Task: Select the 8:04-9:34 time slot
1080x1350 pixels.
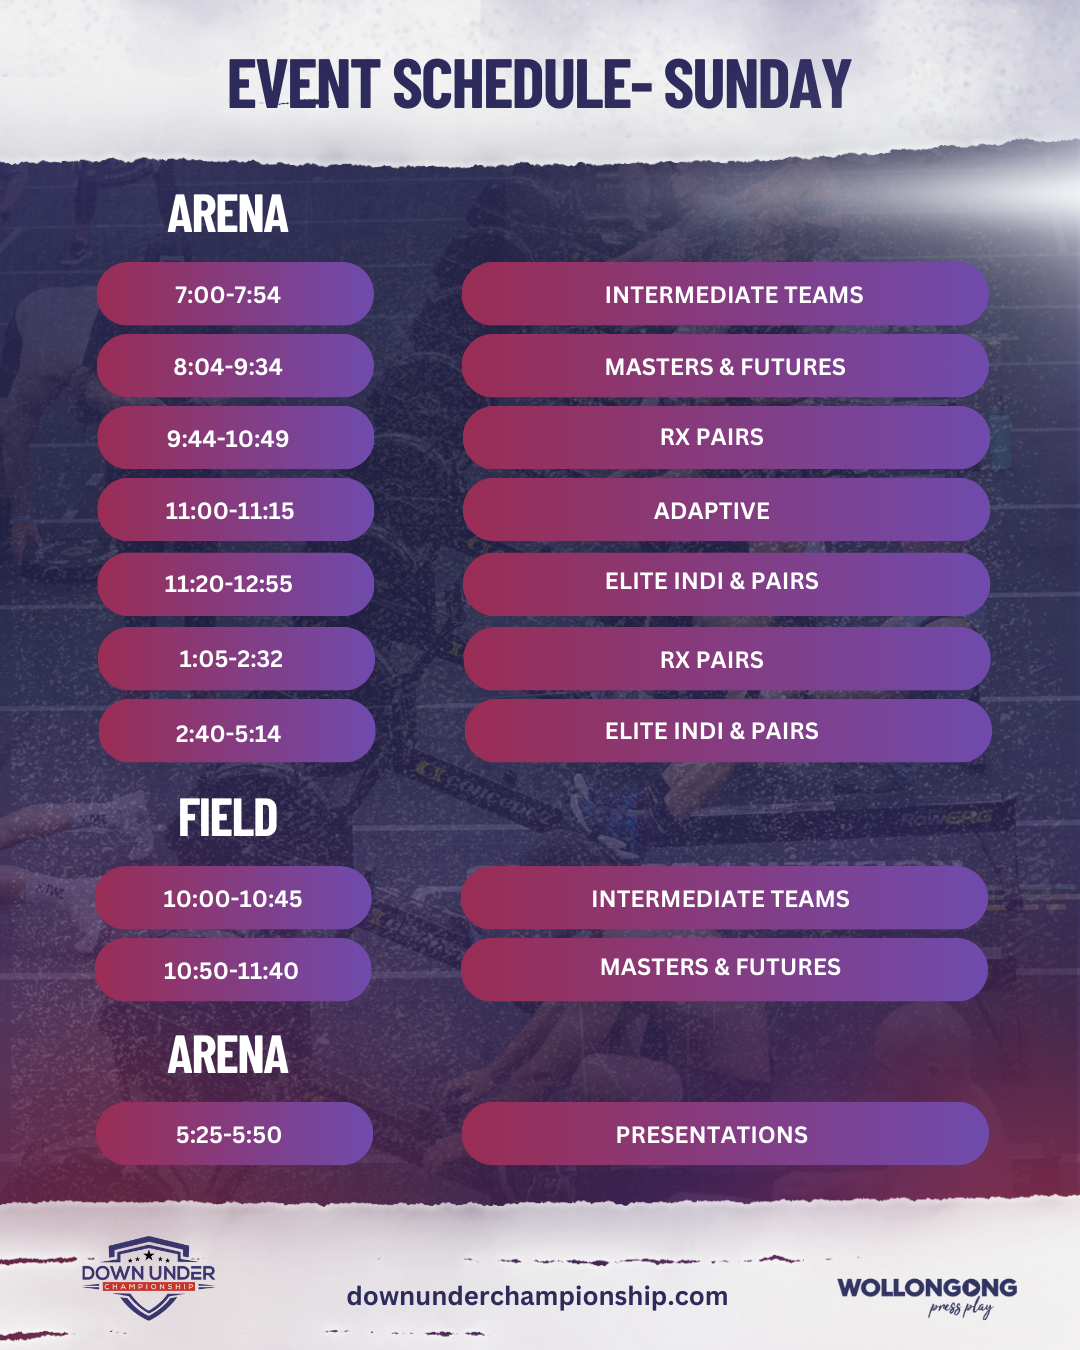Action: click(x=235, y=366)
